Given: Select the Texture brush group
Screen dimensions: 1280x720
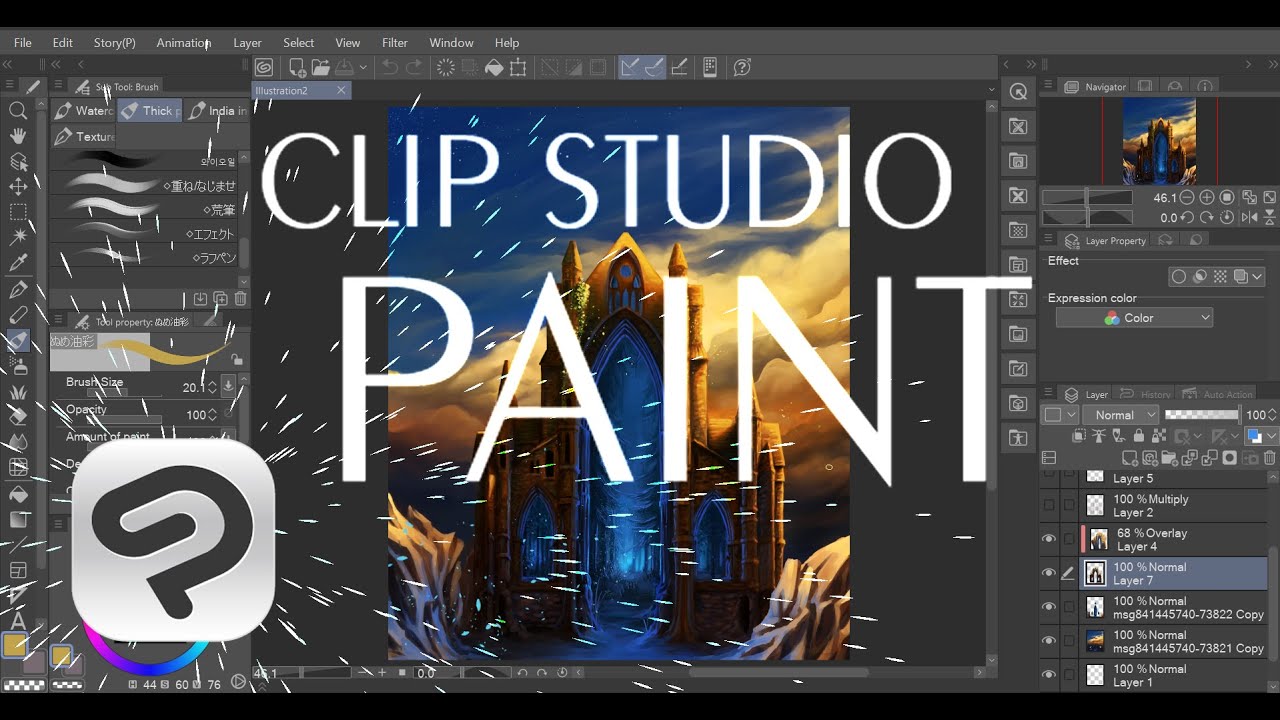Looking at the screenshot, I should click(x=85, y=136).
